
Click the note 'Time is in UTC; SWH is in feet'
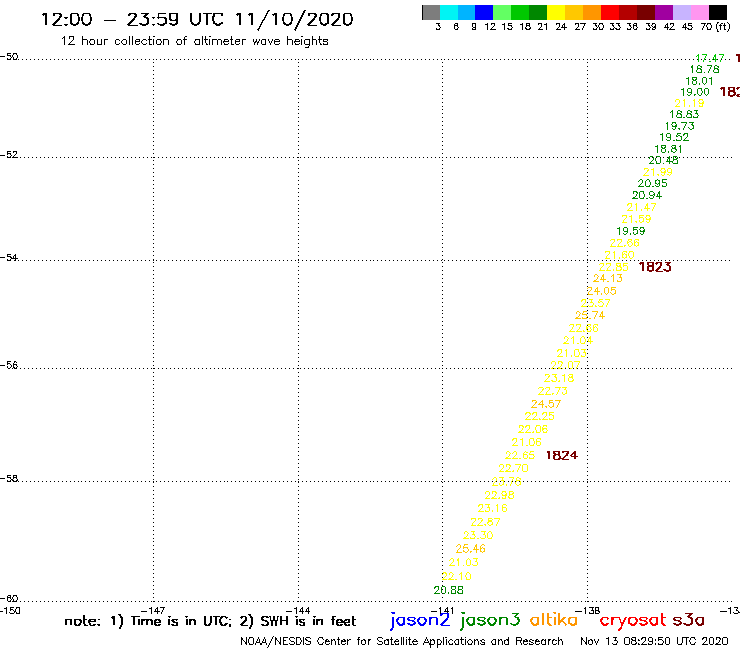click(210, 621)
